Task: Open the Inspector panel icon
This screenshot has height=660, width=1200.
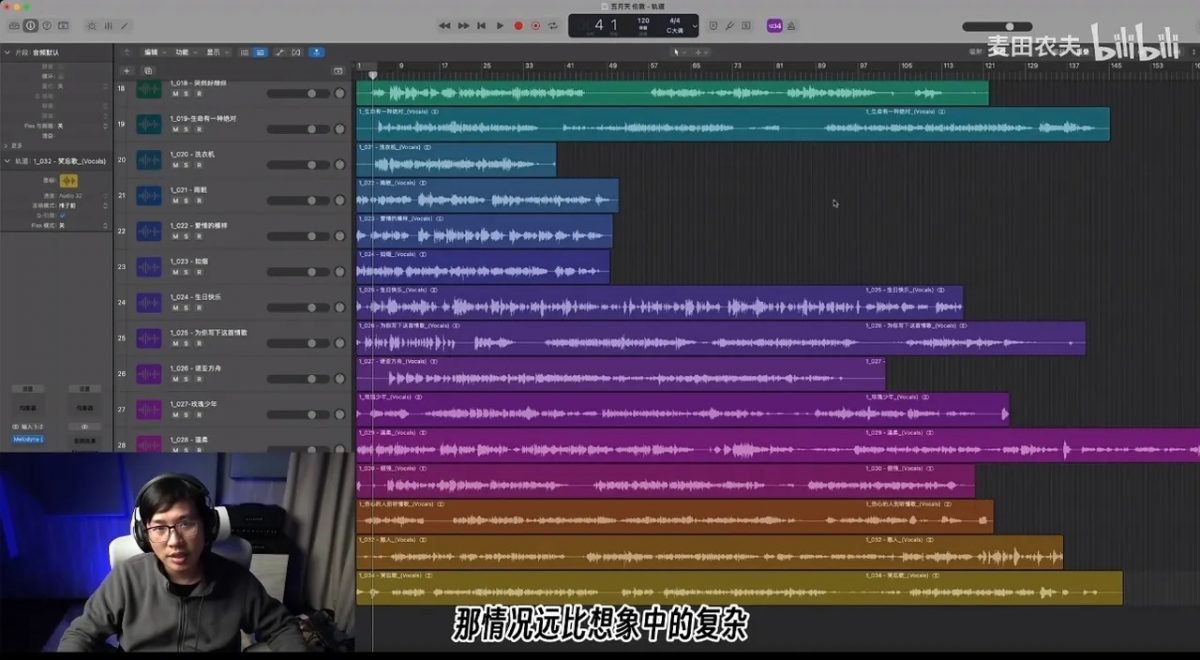Action: point(30,25)
